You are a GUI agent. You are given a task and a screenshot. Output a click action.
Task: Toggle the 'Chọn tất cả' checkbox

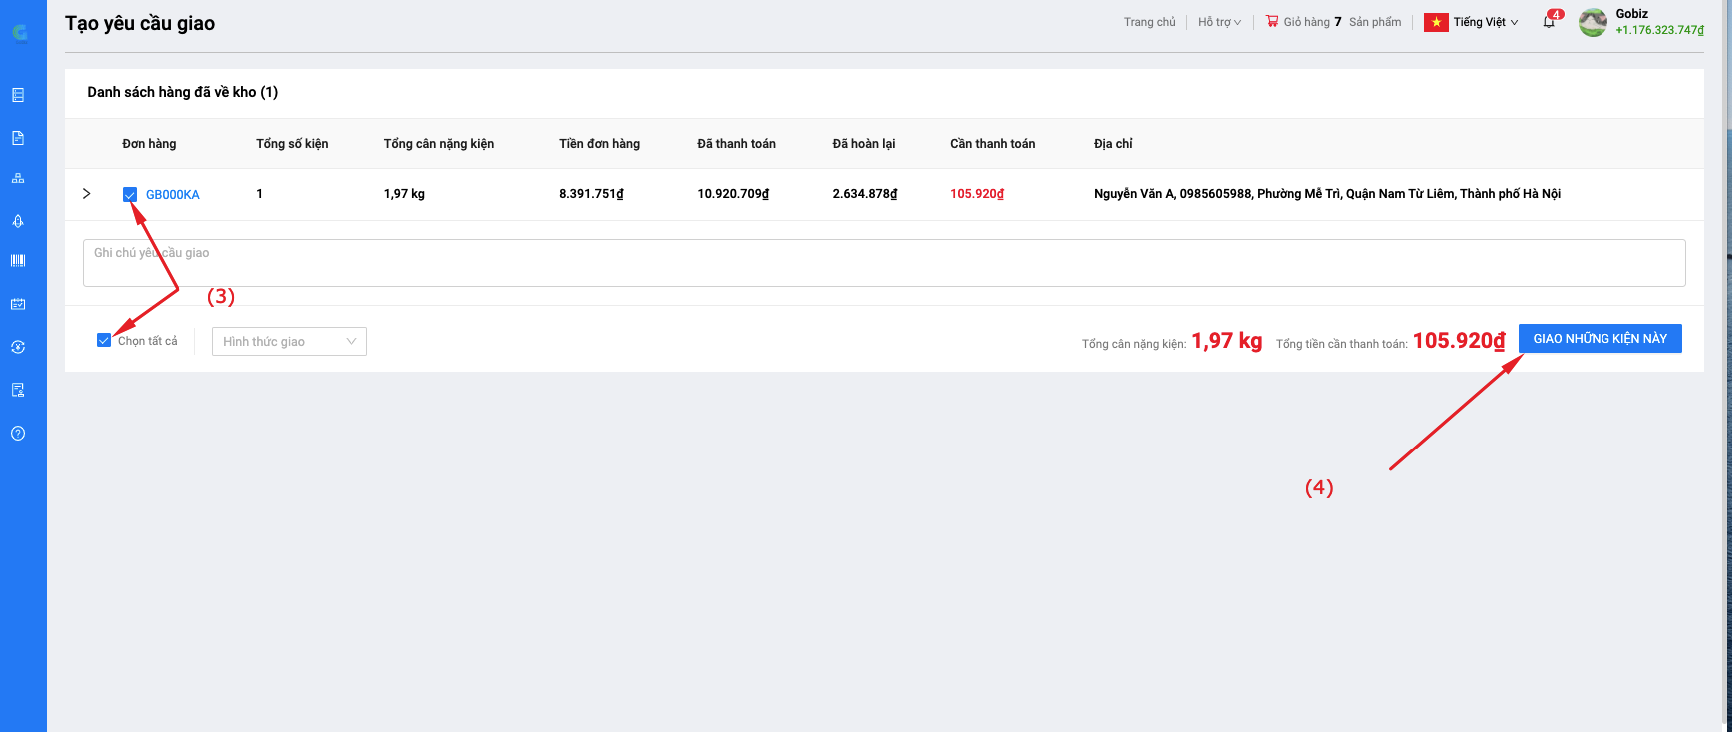pyautogui.click(x=104, y=341)
